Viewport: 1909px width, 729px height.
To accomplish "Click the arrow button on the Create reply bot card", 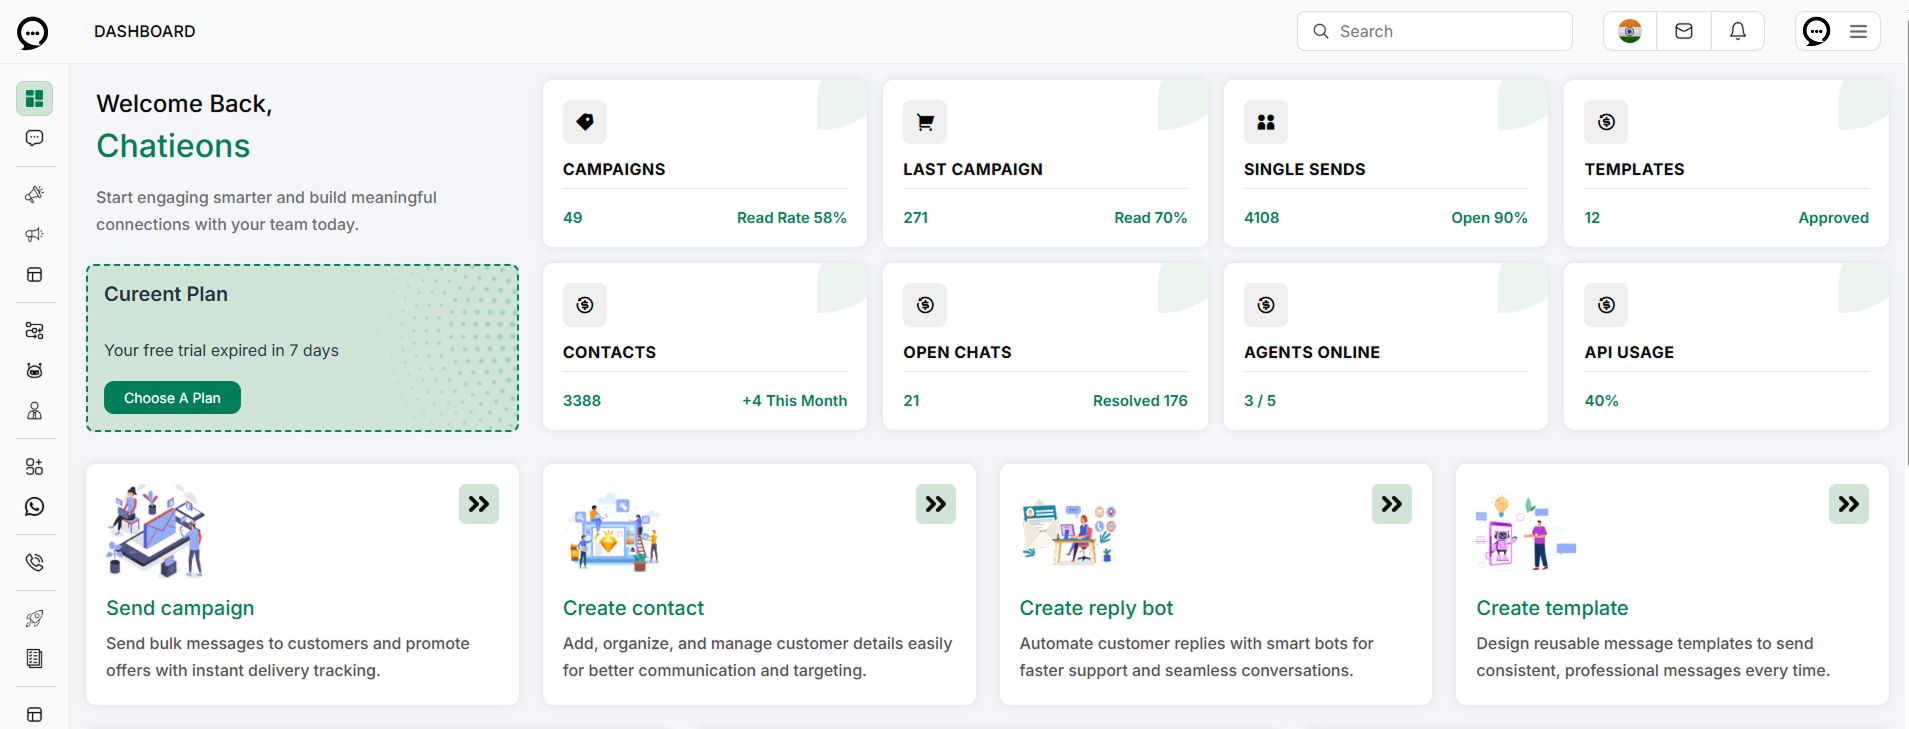I will click(1391, 504).
